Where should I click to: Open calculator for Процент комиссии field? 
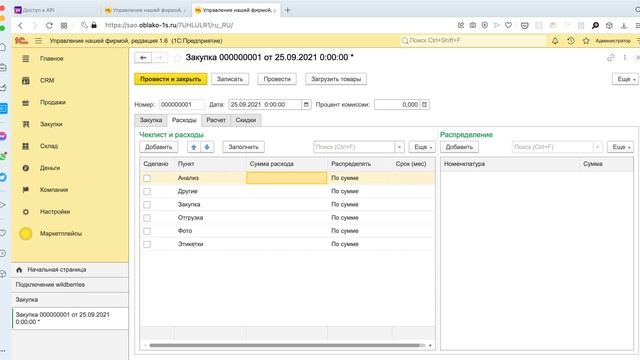coord(424,104)
